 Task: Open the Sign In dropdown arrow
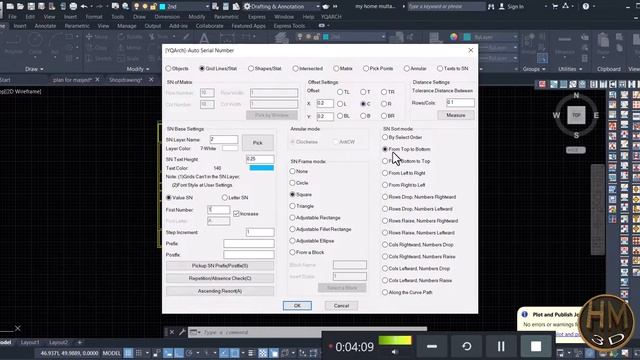[x=546, y=7]
